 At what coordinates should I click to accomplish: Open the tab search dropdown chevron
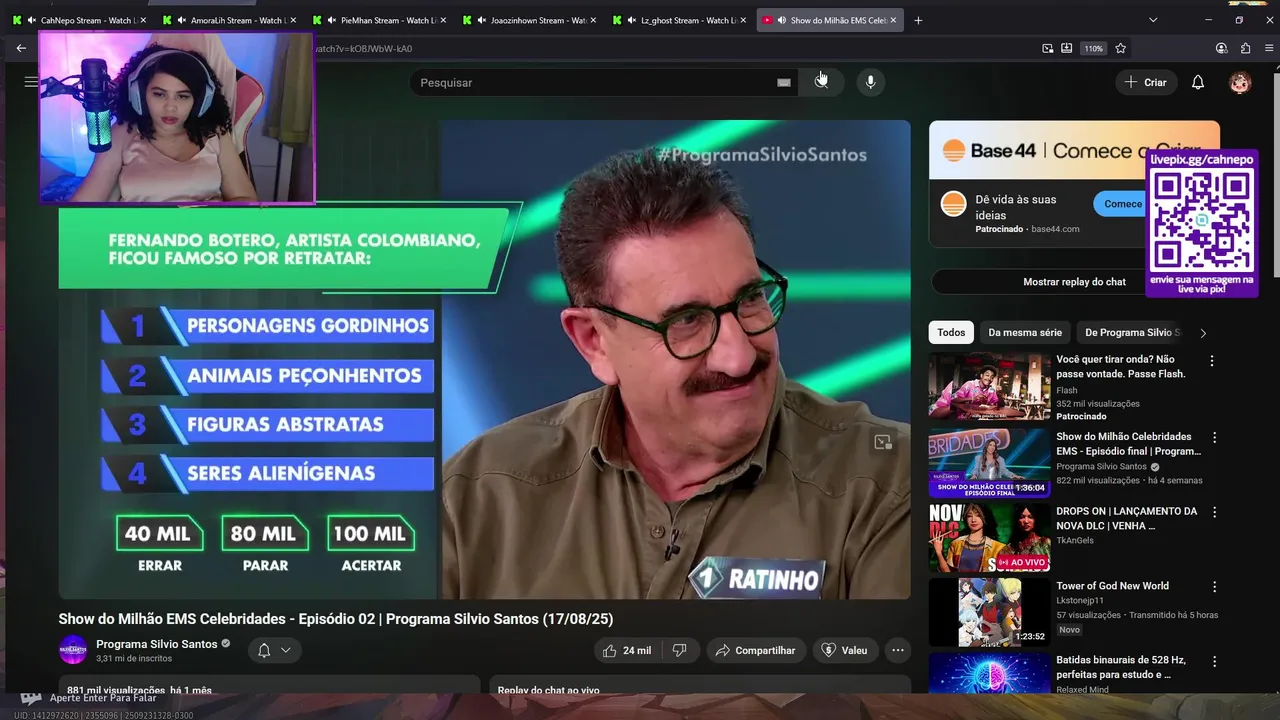1153,20
